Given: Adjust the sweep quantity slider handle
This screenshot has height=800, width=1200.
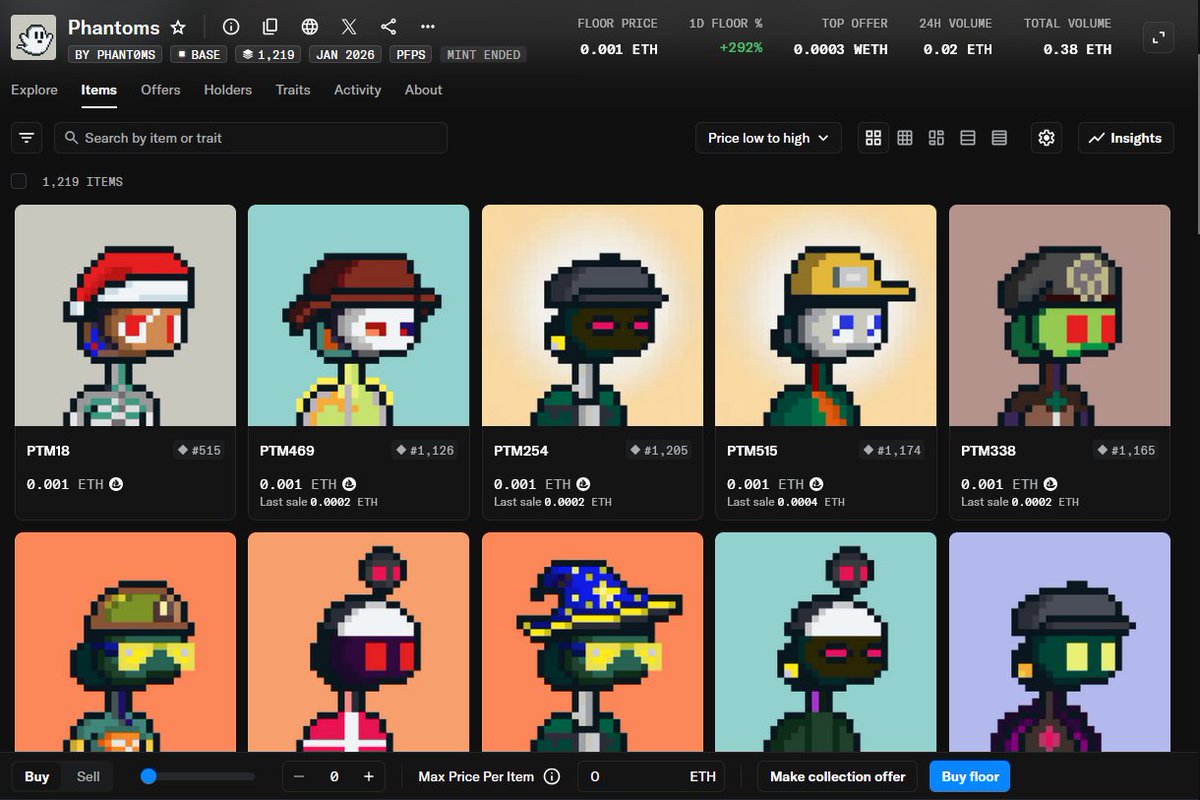Looking at the screenshot, I should (149, 776).
